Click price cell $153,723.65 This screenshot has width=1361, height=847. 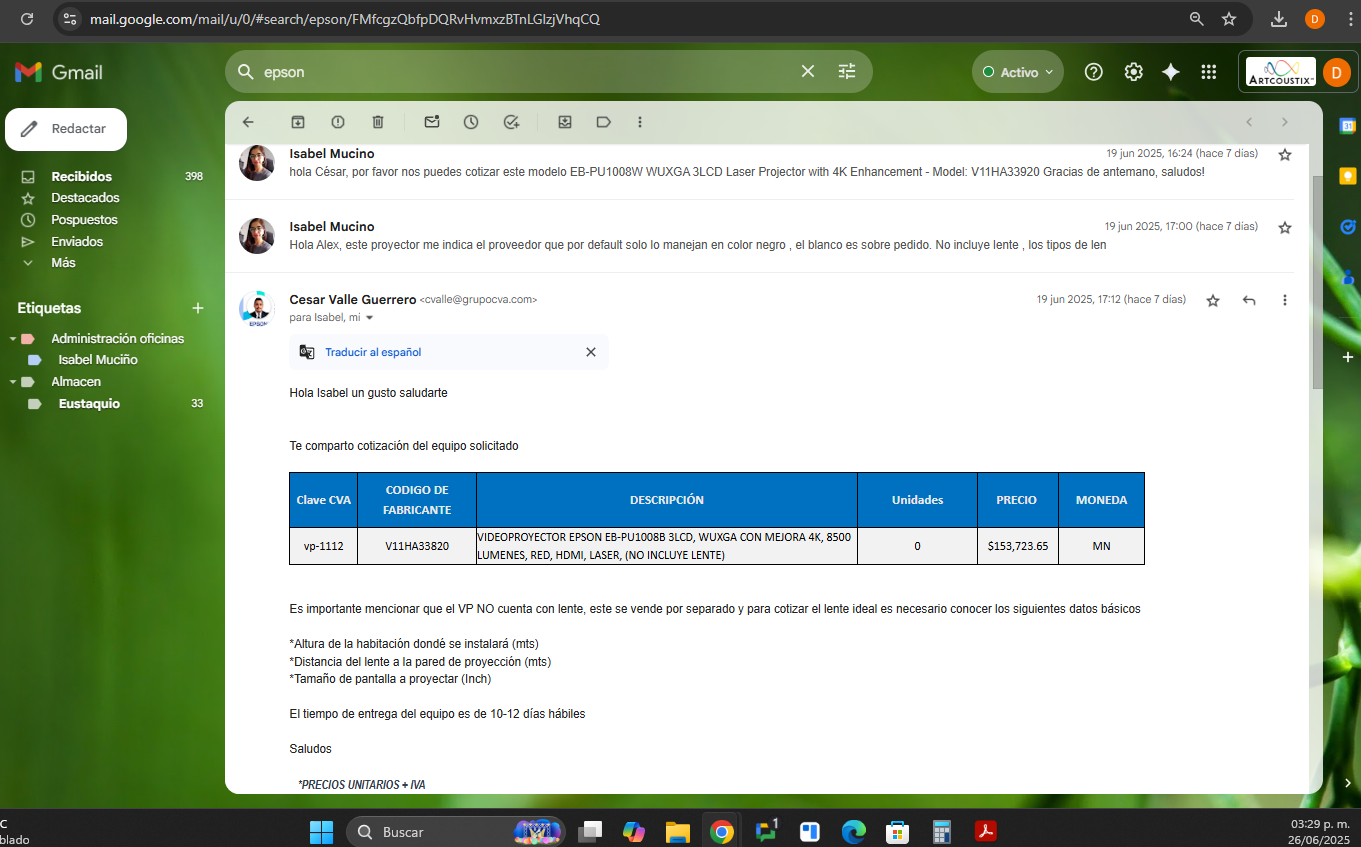click(x=1017, y=546)
